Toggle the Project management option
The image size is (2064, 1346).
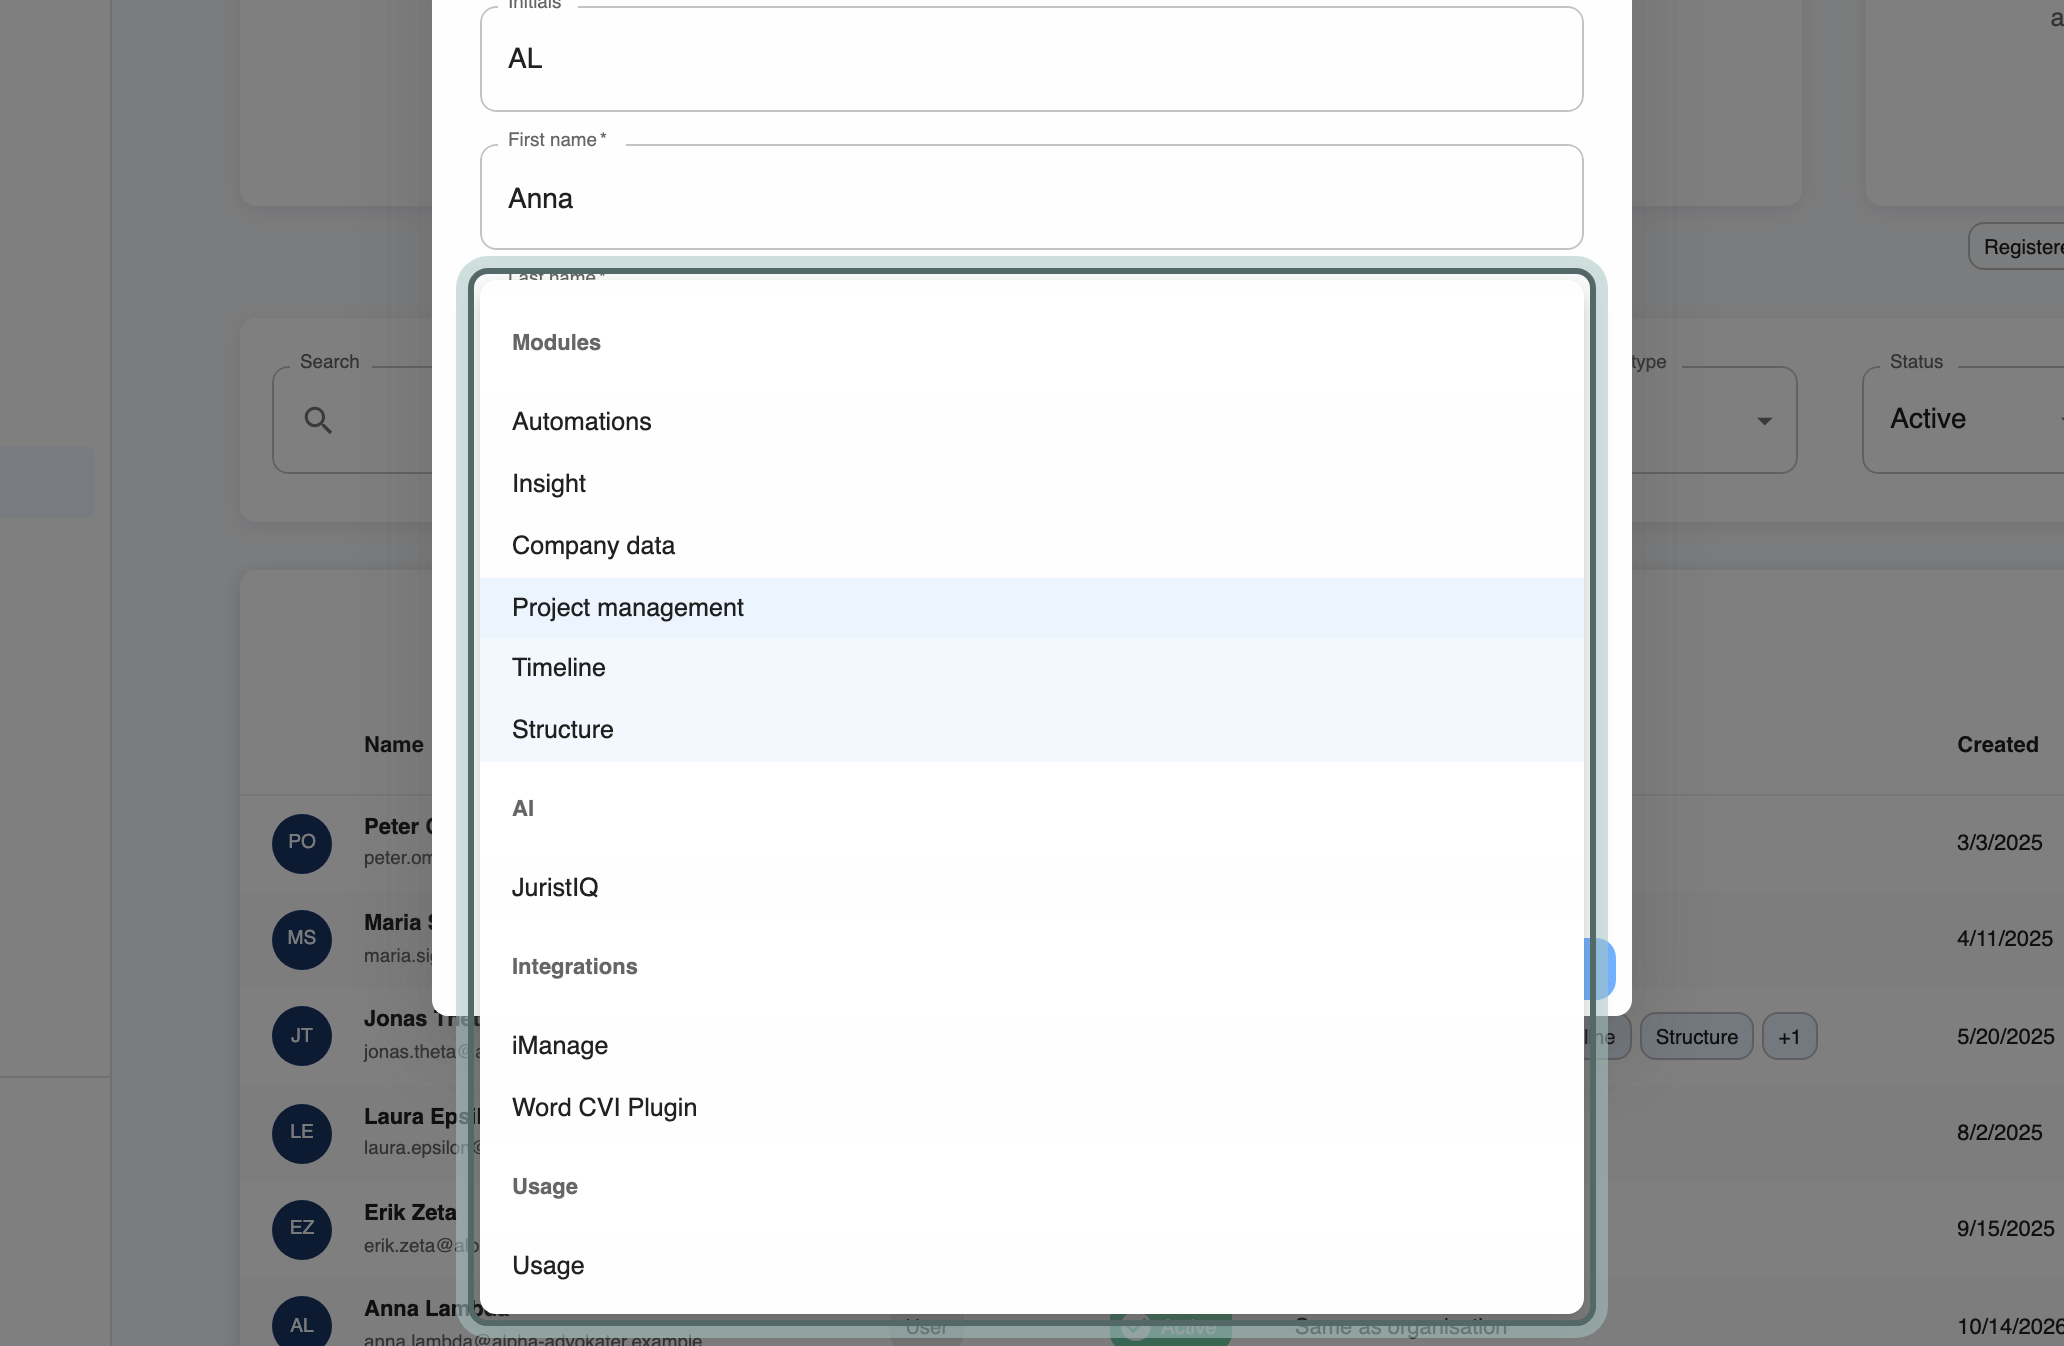coord(1032,608)
